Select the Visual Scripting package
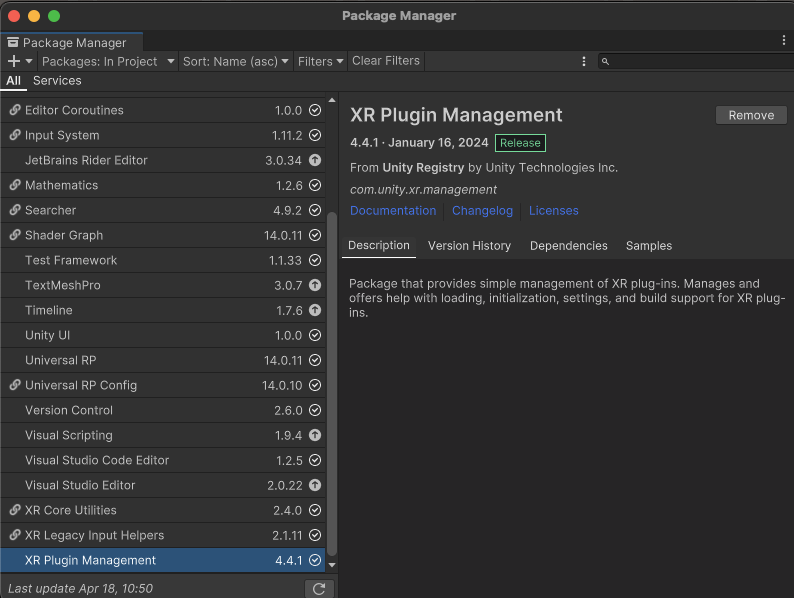This screenshot has width=794, height=598. pyautogui.click(x=163, y=435)
